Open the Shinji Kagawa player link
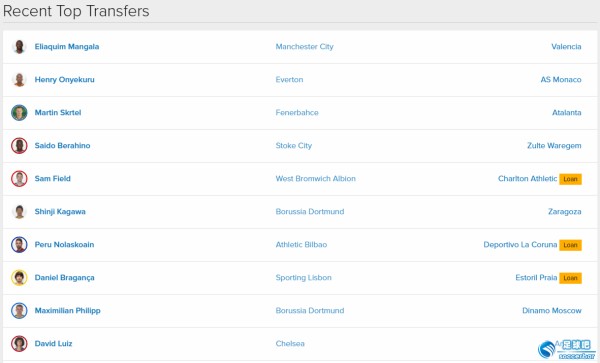The height and width of the screenshot is (363, 600). point(60,212)
